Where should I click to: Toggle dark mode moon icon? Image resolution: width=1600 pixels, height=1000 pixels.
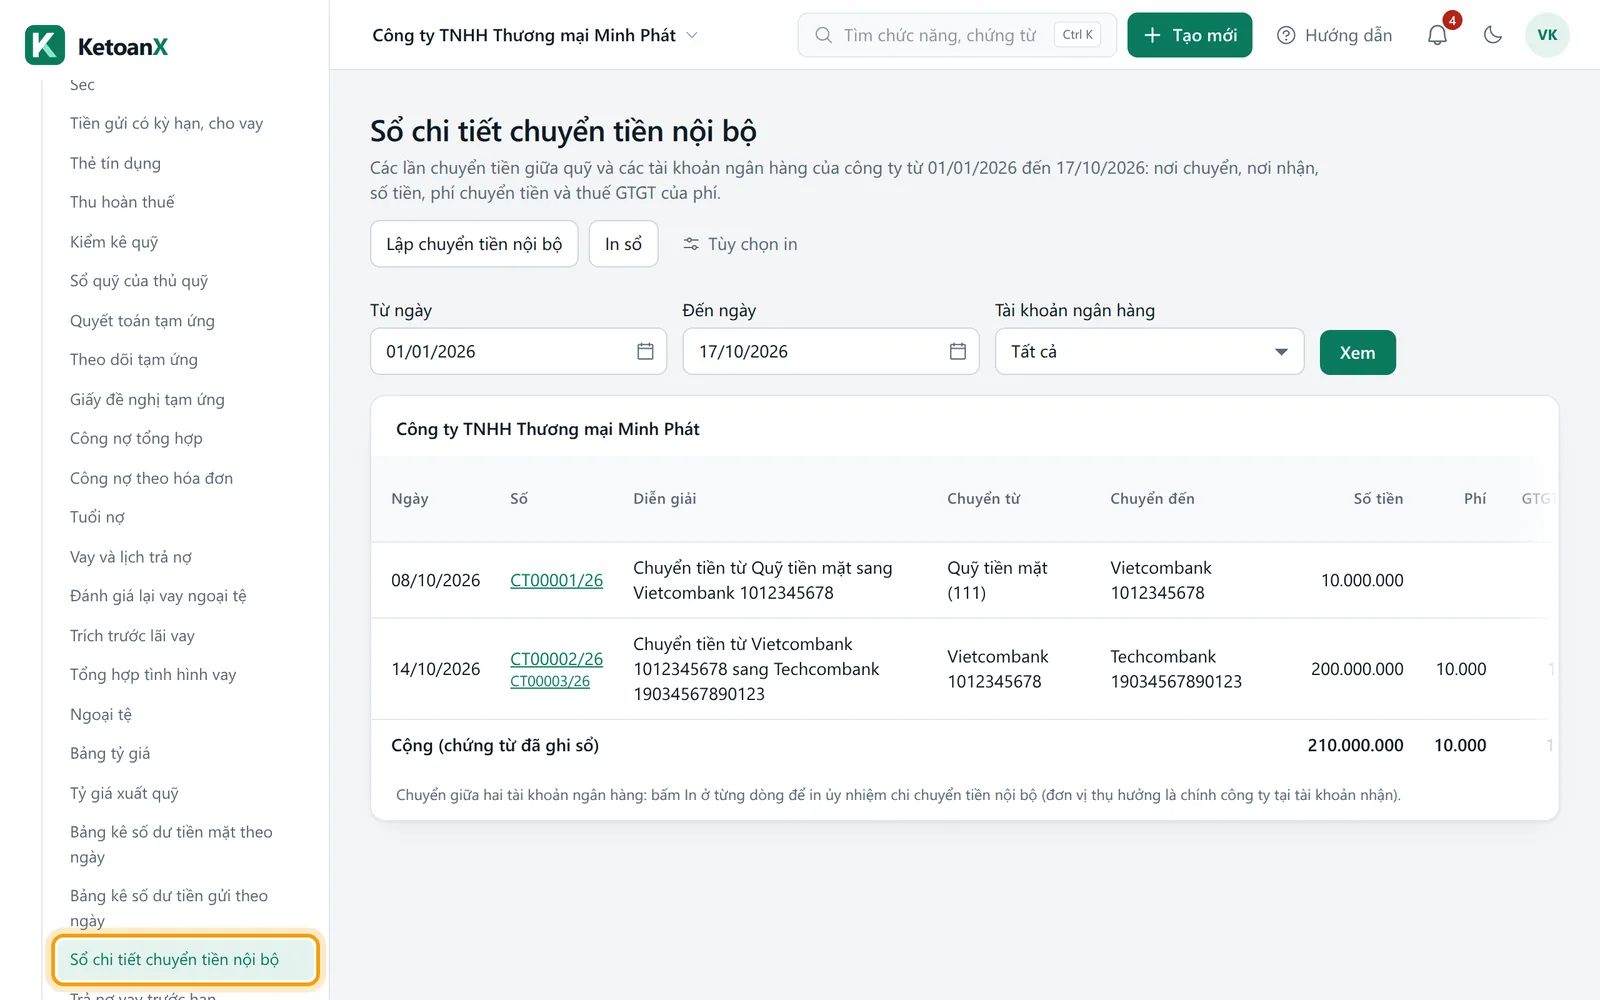tap(1493, 35)
